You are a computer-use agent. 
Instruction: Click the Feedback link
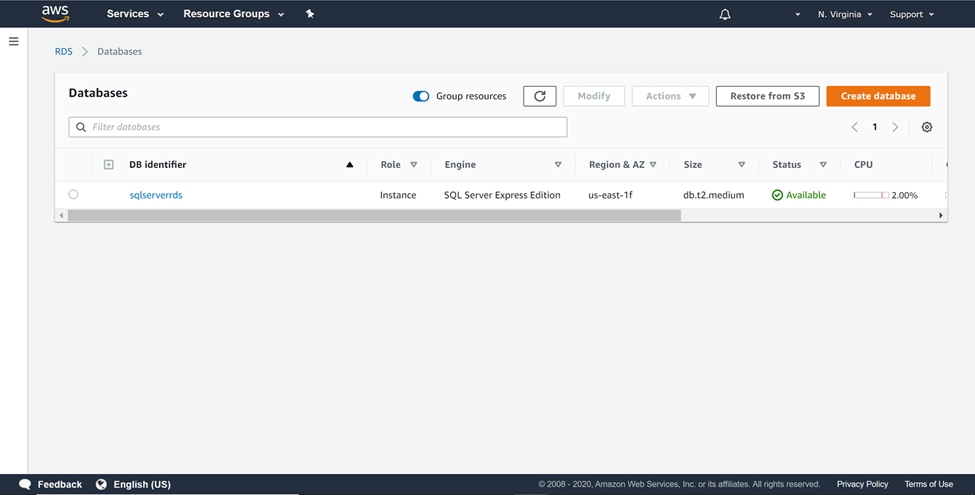(60, 484)
